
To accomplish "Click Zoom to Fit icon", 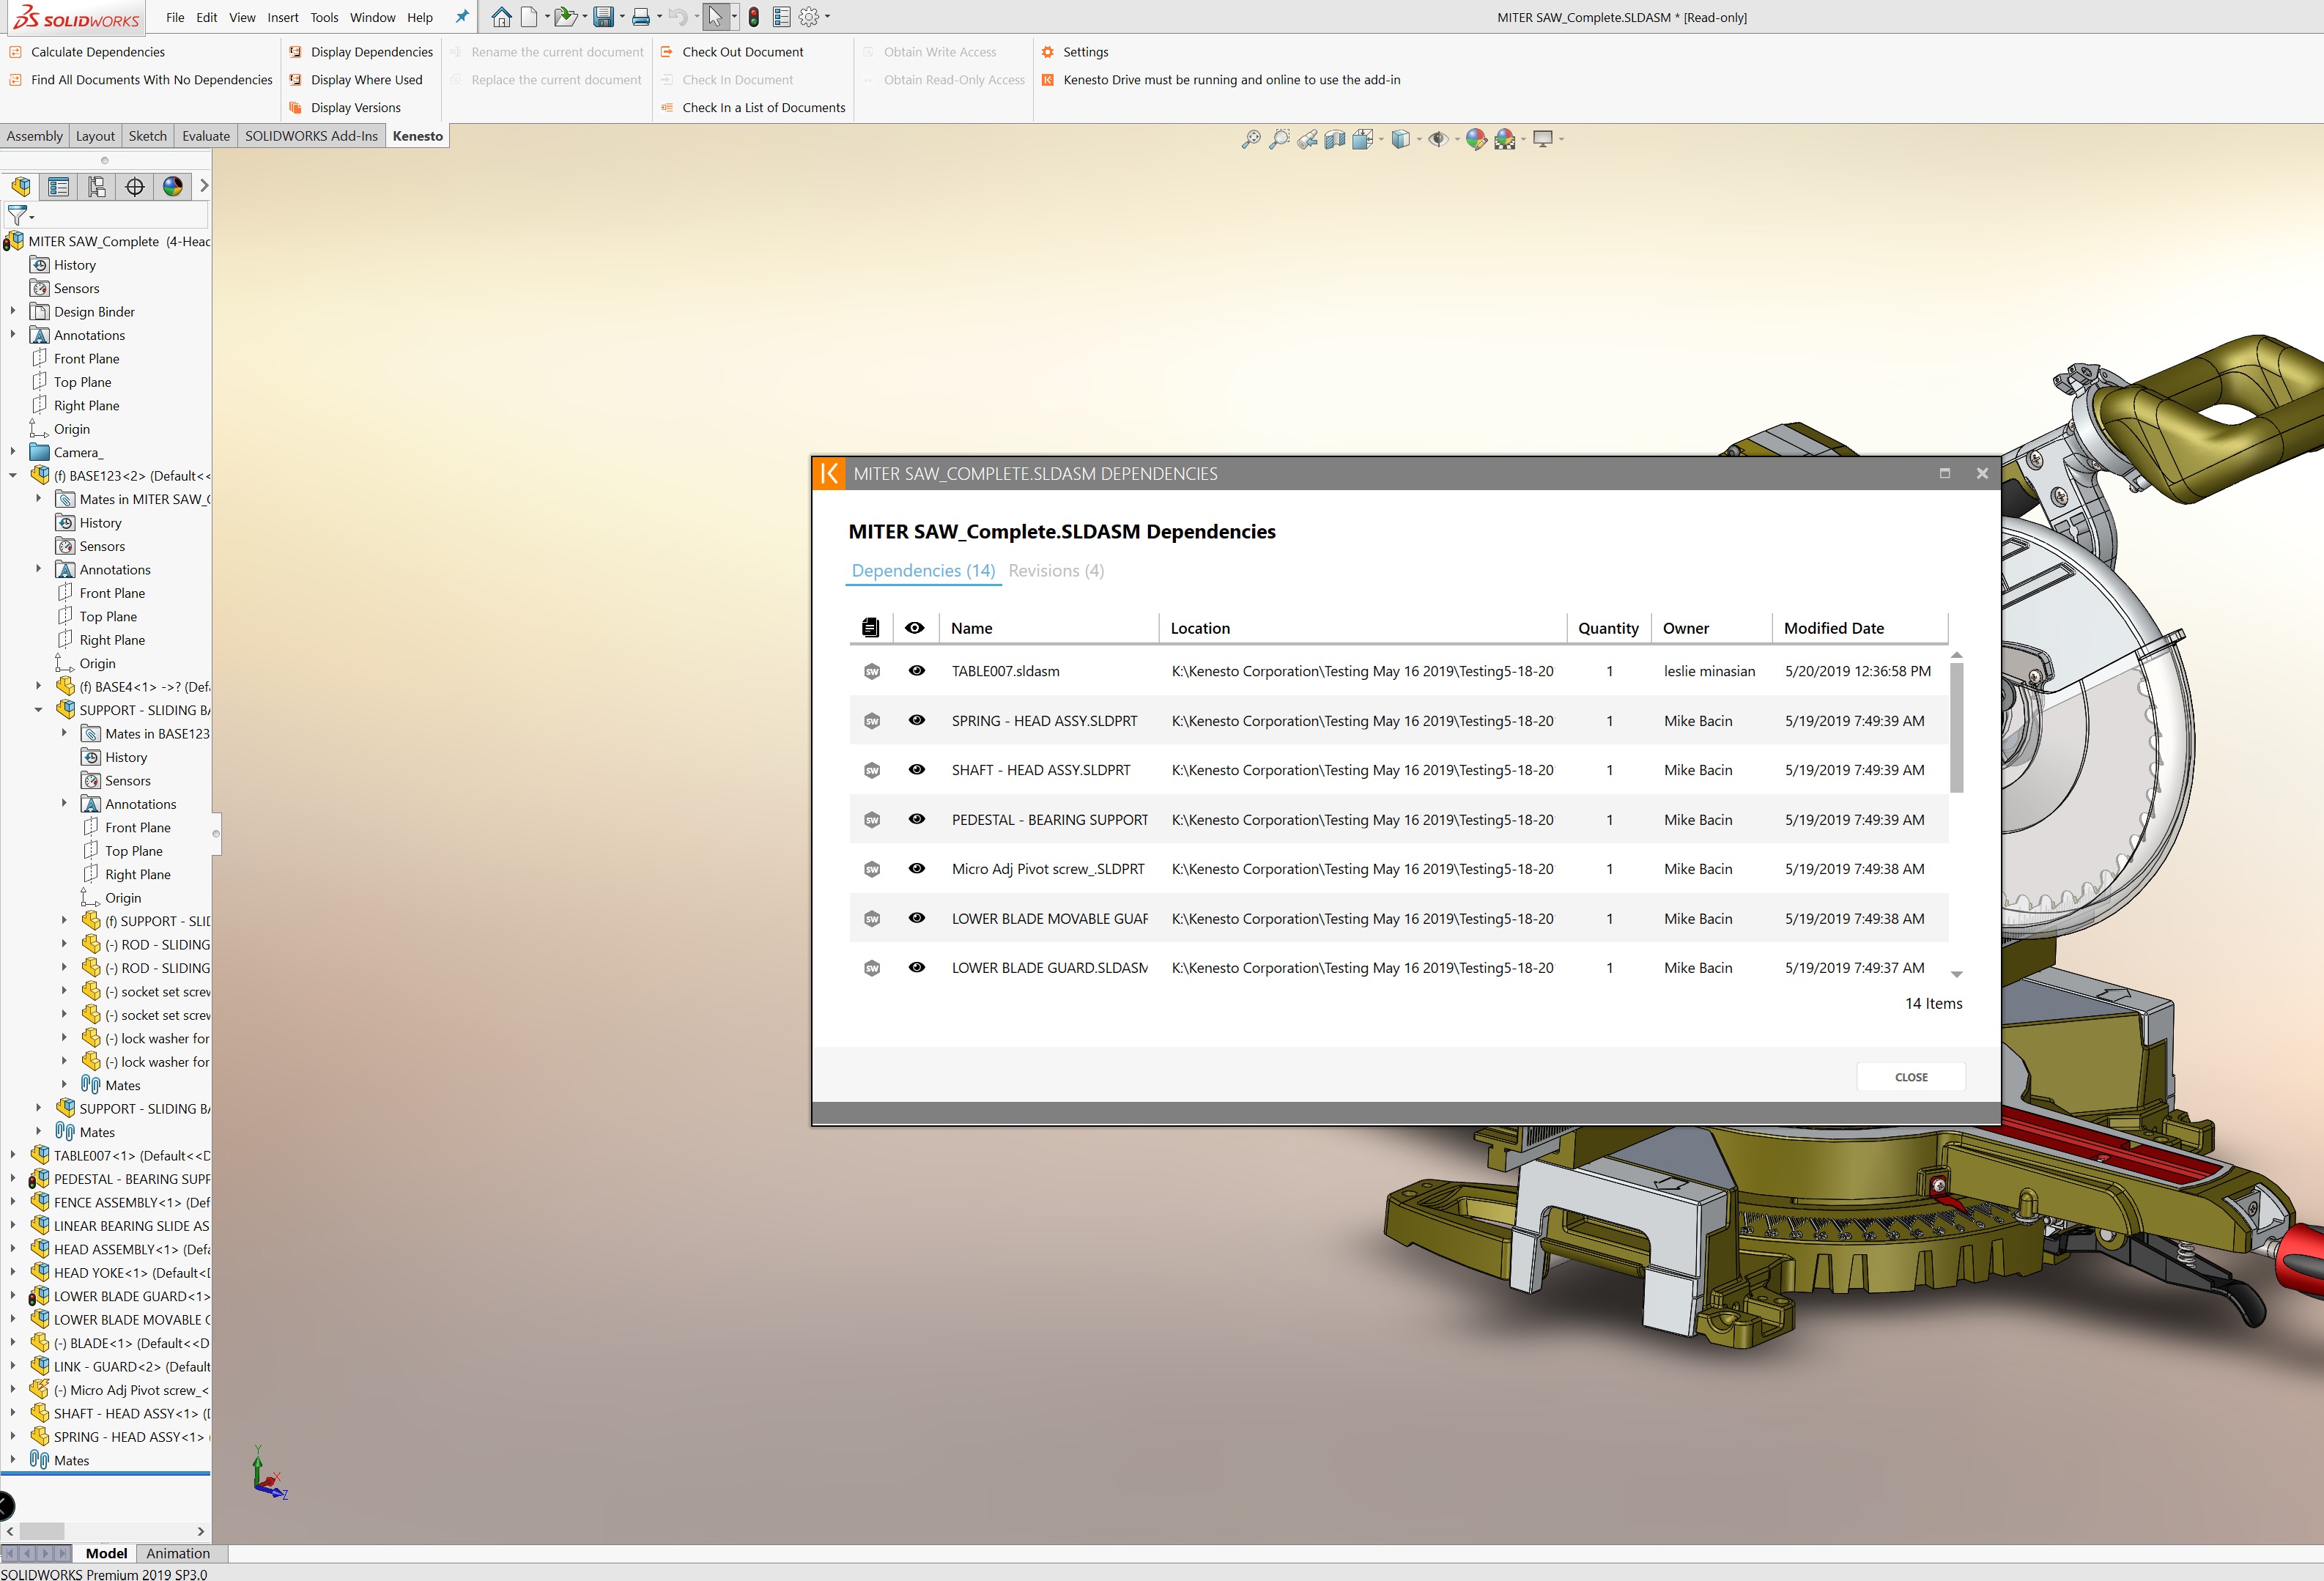I will click(1250, 140).
